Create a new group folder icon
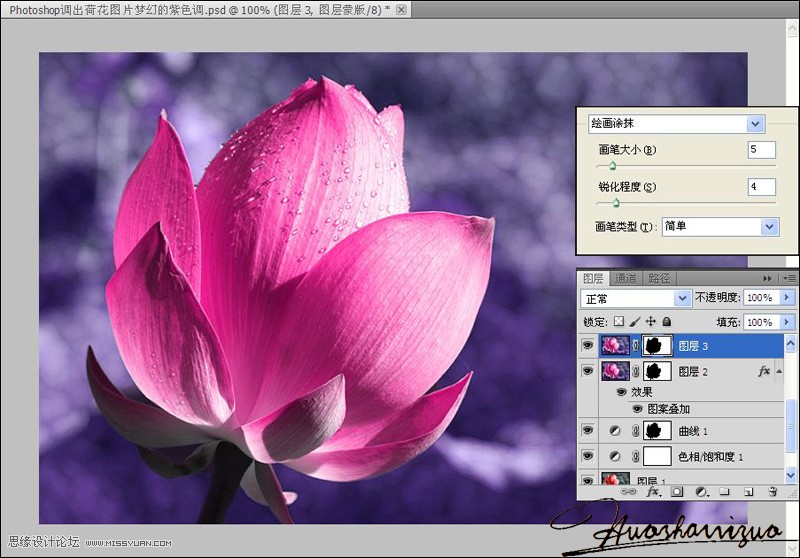 [x=724, y=492]
